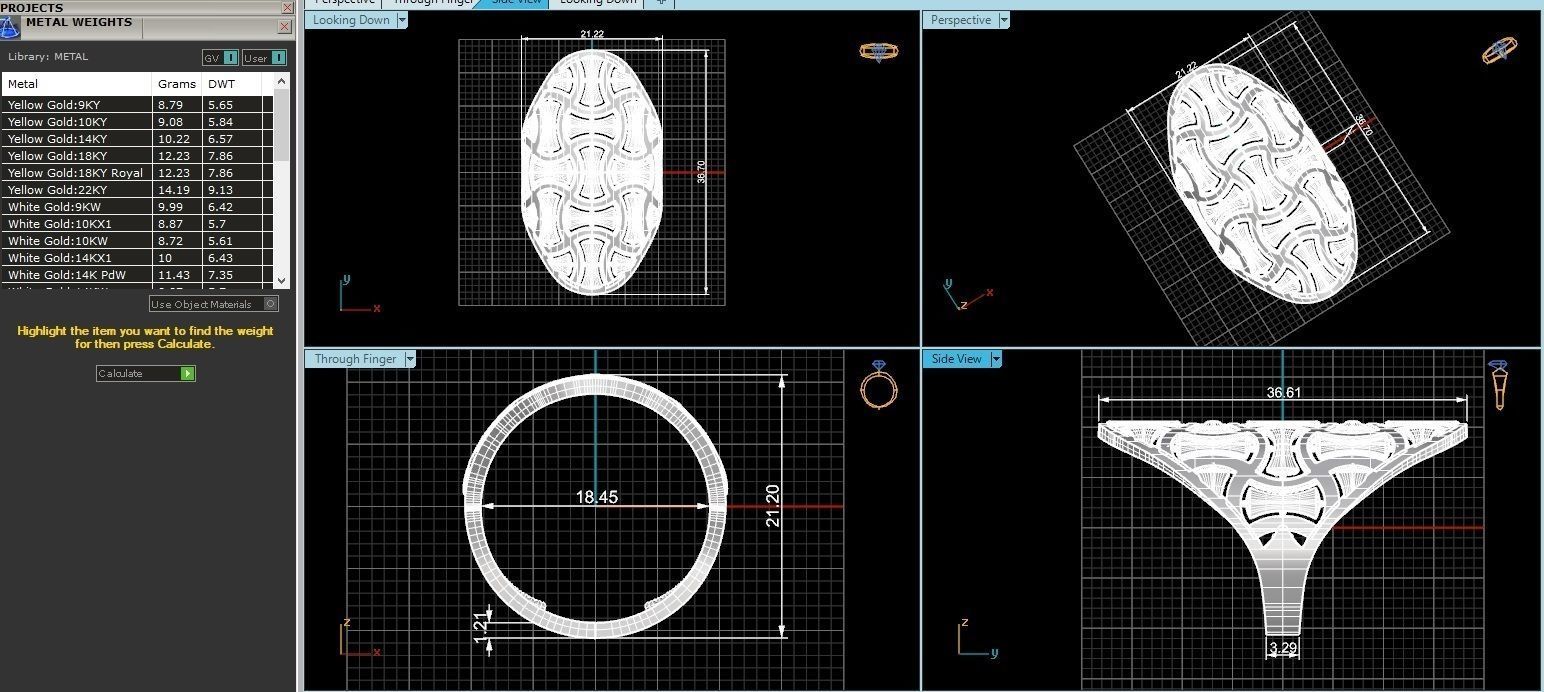1544x692 pixels.
Task: Click the ring orientation icon in Looking Down viewport
Action: click(x=879, y=51)
